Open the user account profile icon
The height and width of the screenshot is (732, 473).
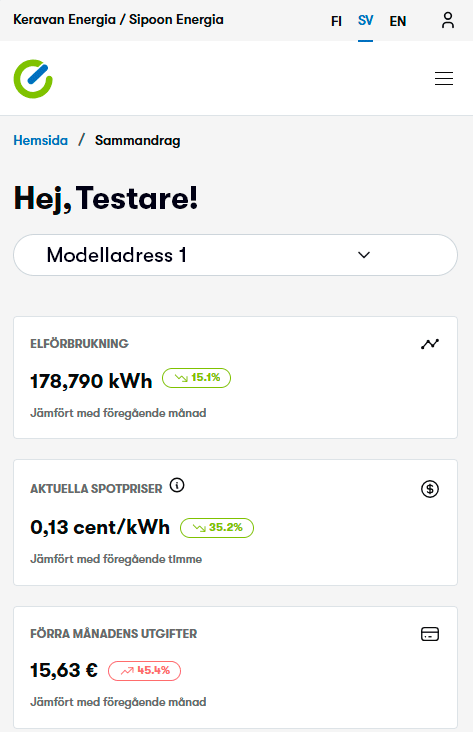448,20
